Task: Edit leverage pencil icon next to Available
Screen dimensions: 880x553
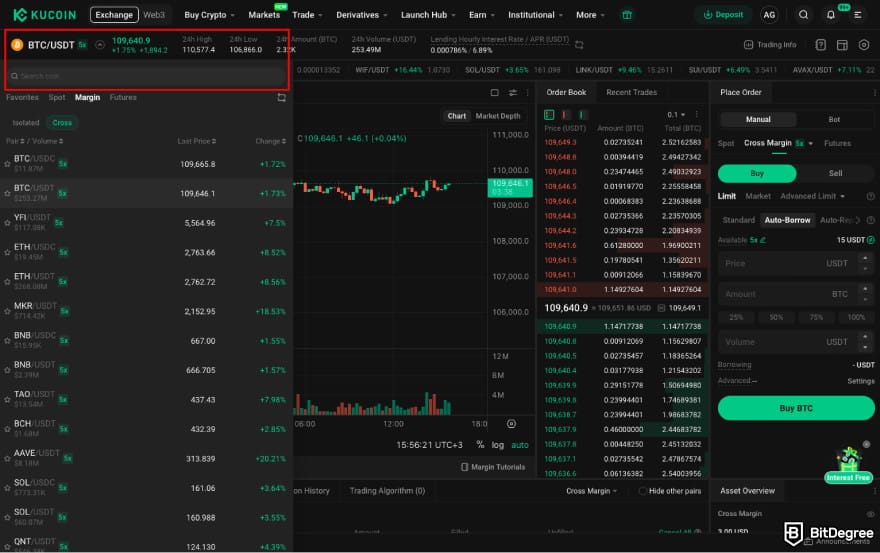Action: (x=763, y=240)
